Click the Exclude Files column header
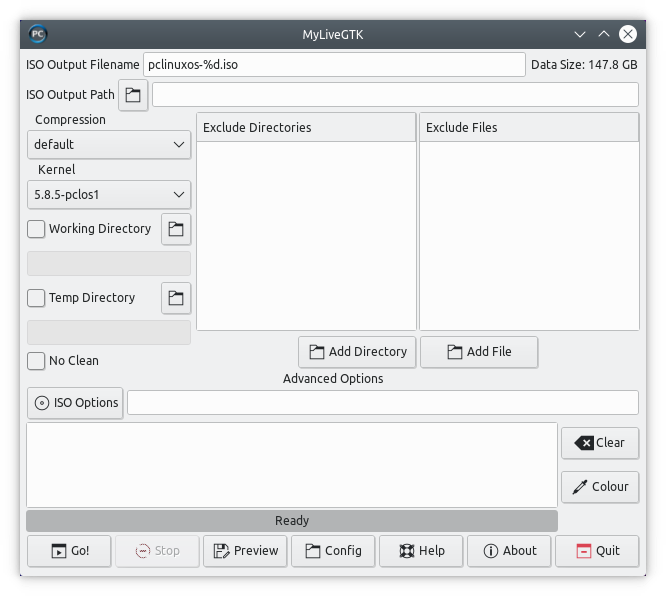The height and width of the screenshot is (596, 666). 529,127
